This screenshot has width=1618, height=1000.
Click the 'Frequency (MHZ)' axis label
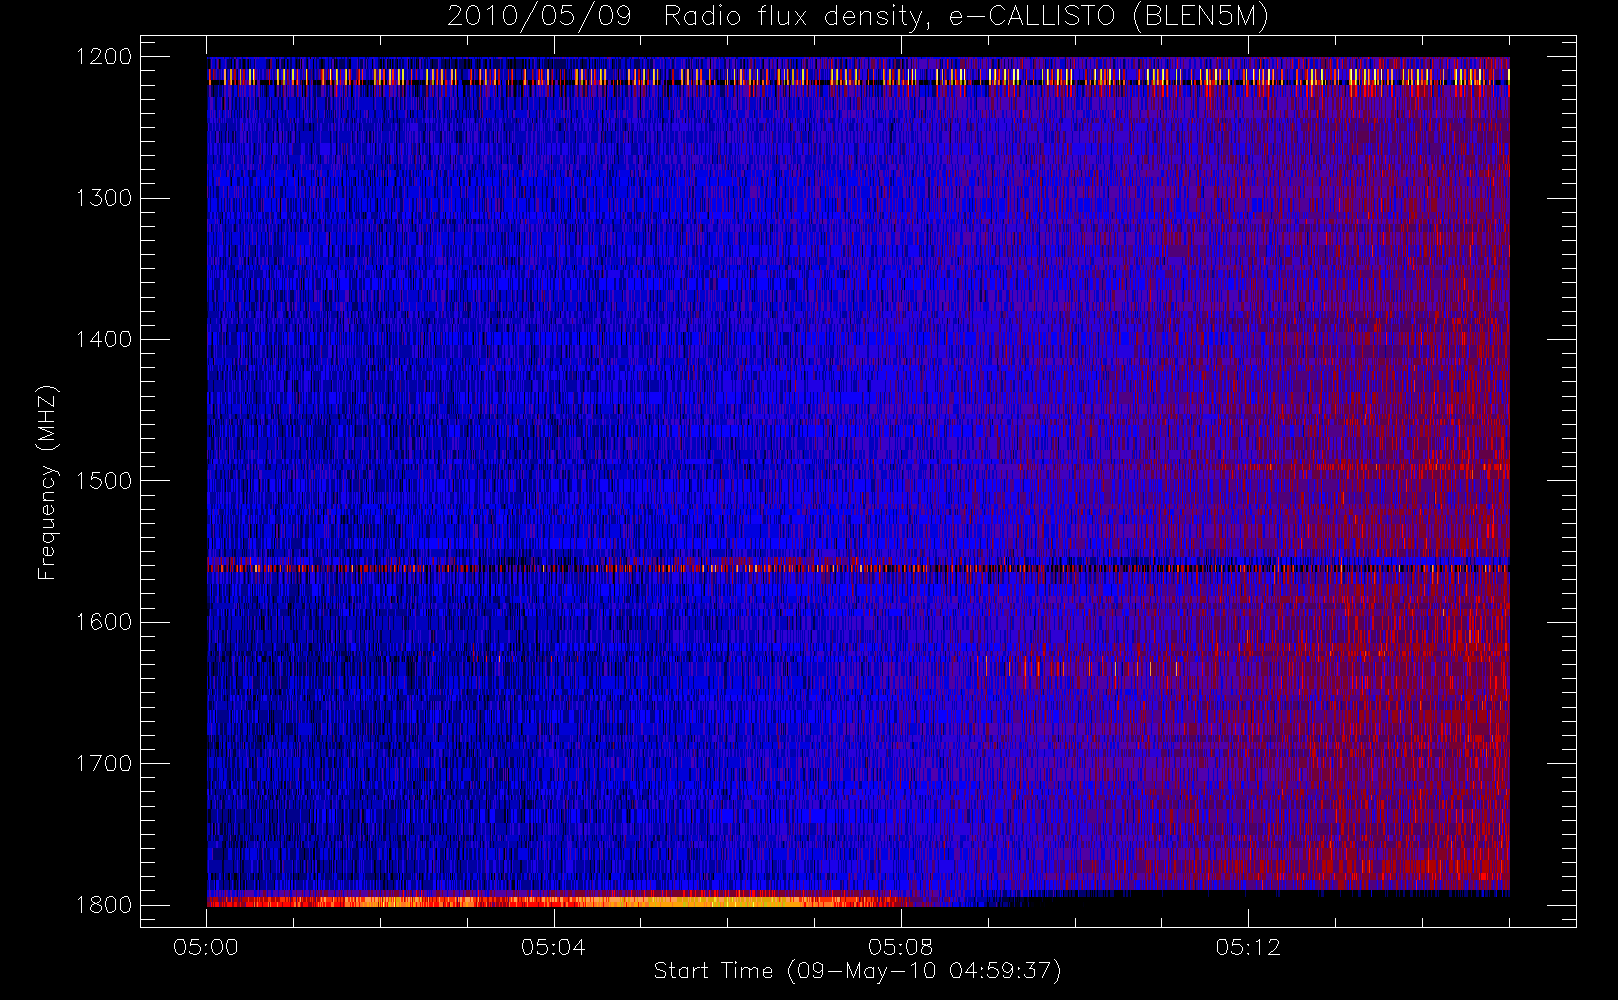[47, 482]
